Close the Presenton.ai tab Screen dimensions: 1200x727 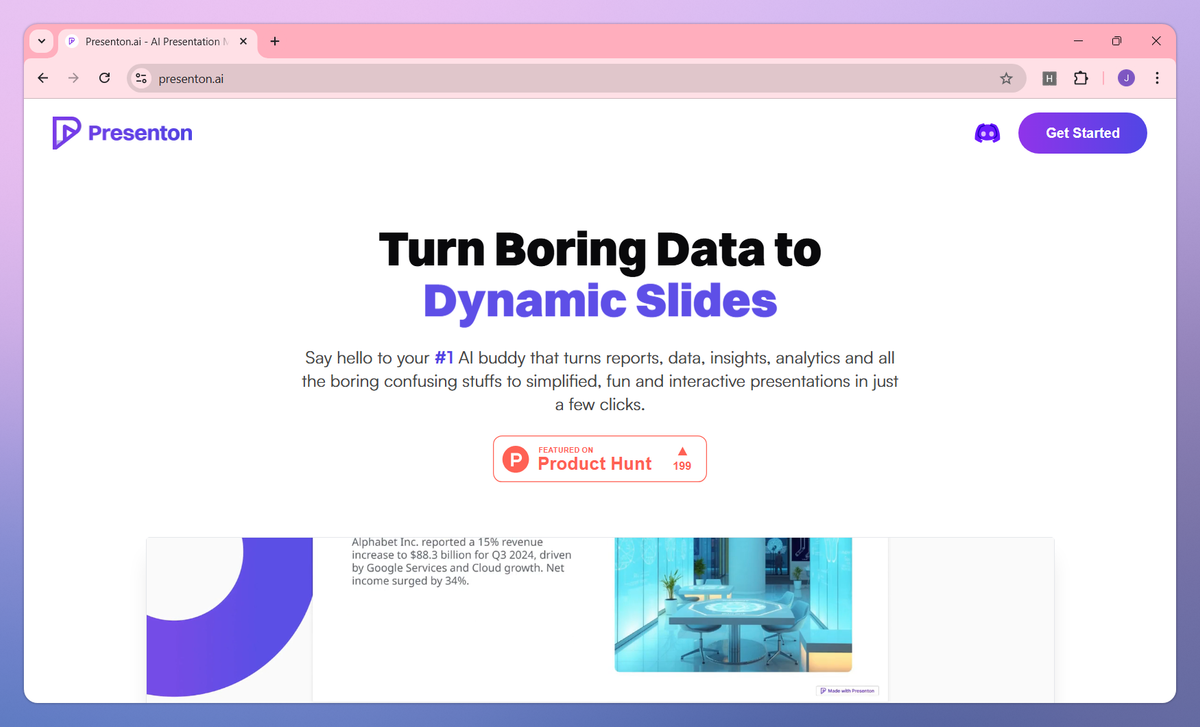click(x=241, y=42)
